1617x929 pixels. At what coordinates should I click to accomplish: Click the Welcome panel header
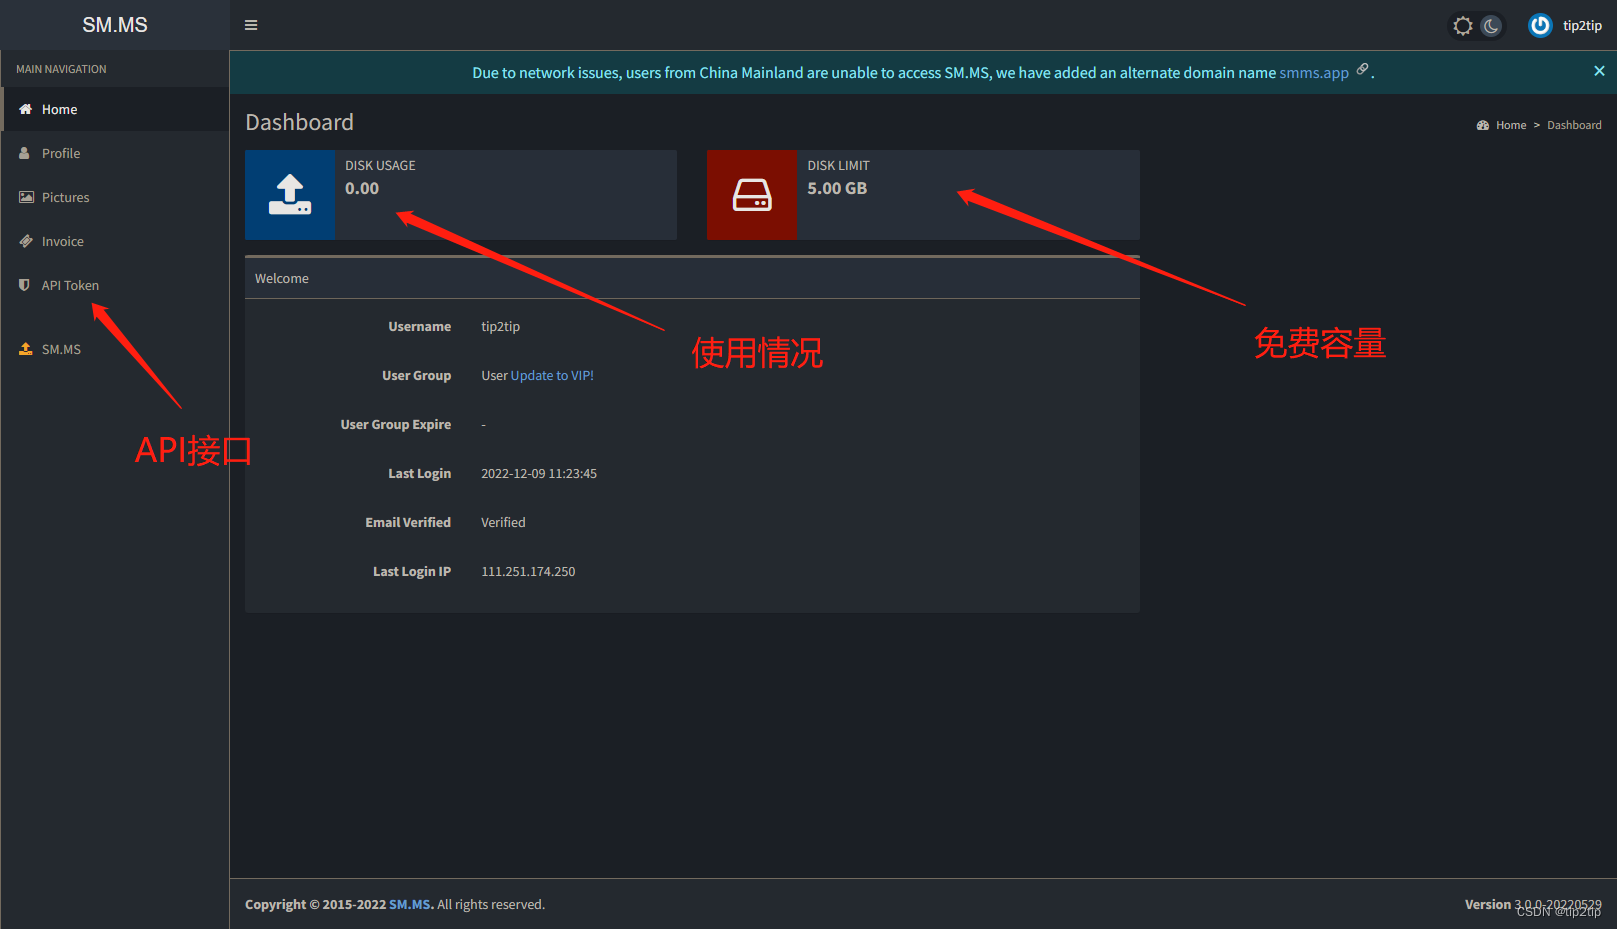point(692,278)
